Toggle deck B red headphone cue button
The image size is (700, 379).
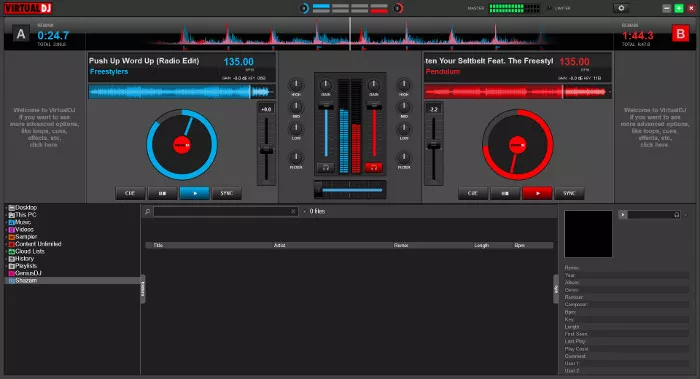click(x=373, y=167)
